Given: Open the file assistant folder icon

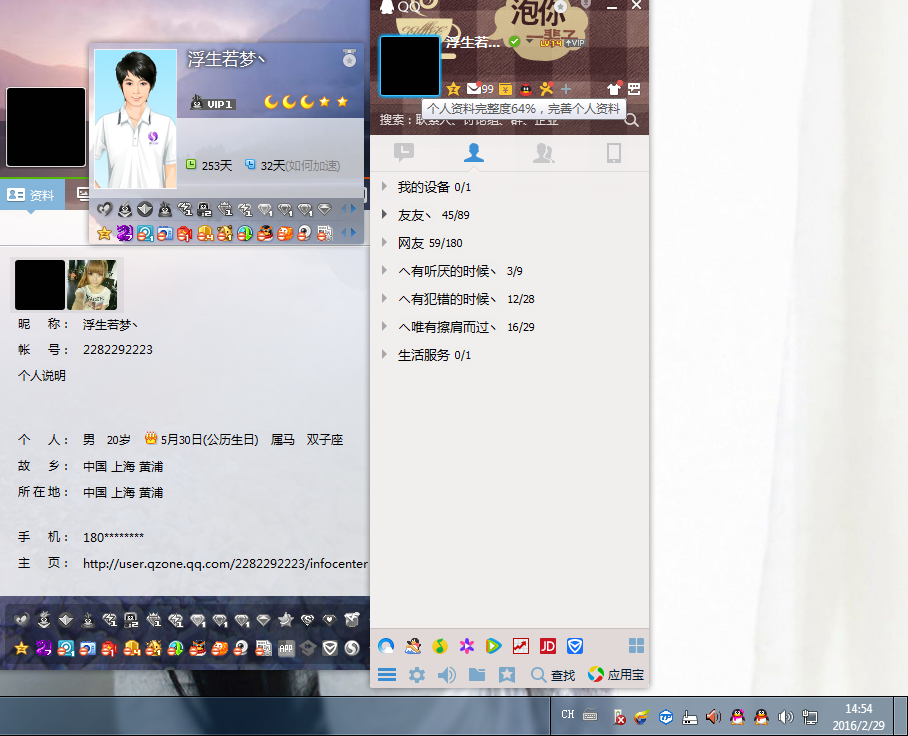Looking at the screenshot, I should point(477,675).
